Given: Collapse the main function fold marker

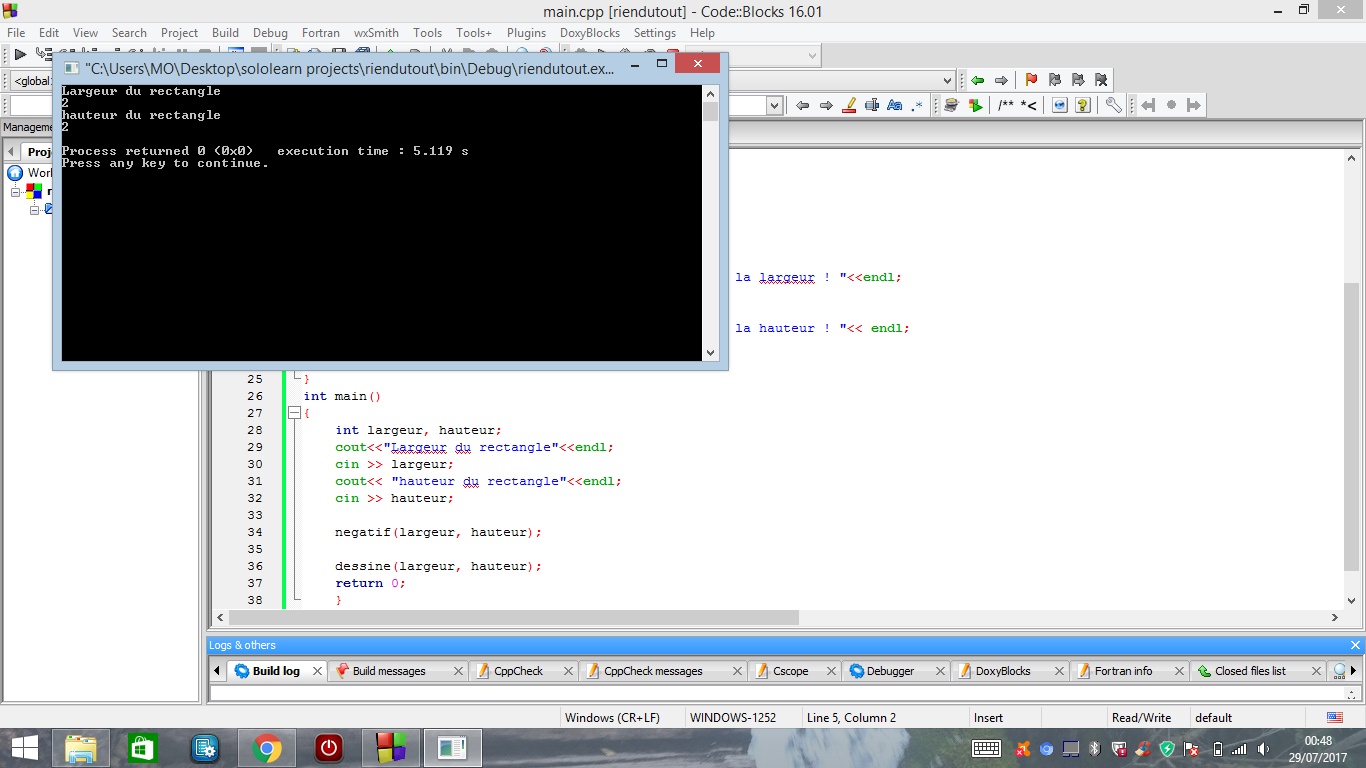Looking at the screenshot, I should (294, 413).
